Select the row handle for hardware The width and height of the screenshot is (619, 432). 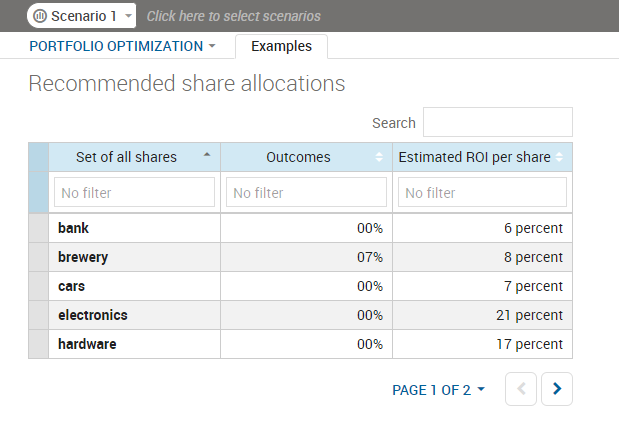tap(39, 344)
